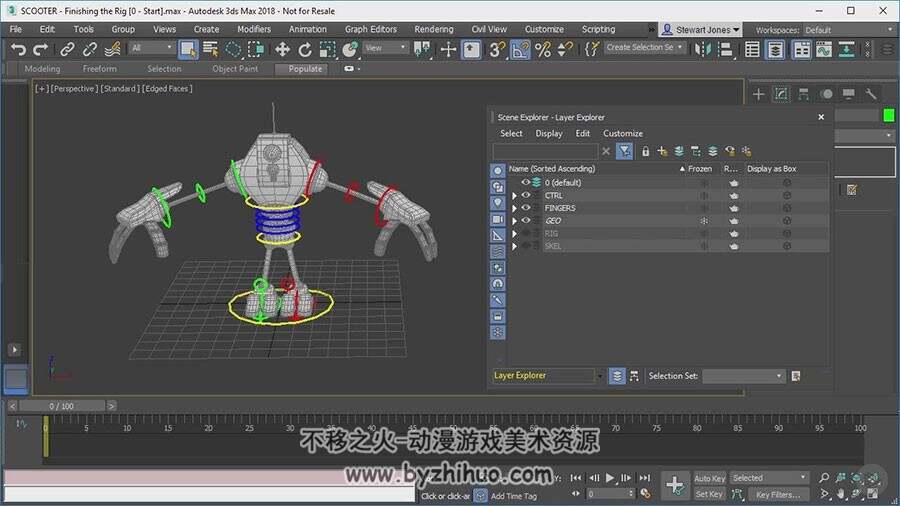Expand the RIG layer

pyautogui.click(x=514, y=233)
